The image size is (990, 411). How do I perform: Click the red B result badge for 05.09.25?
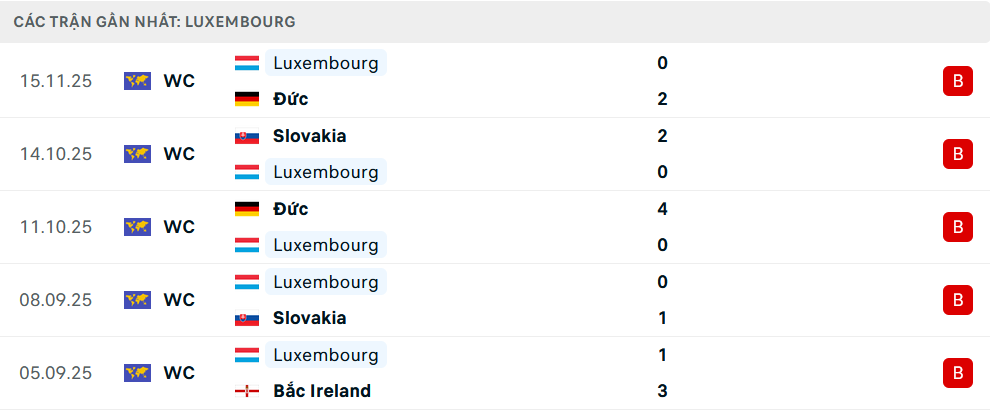pyautogui.click(x=957, y=373)
